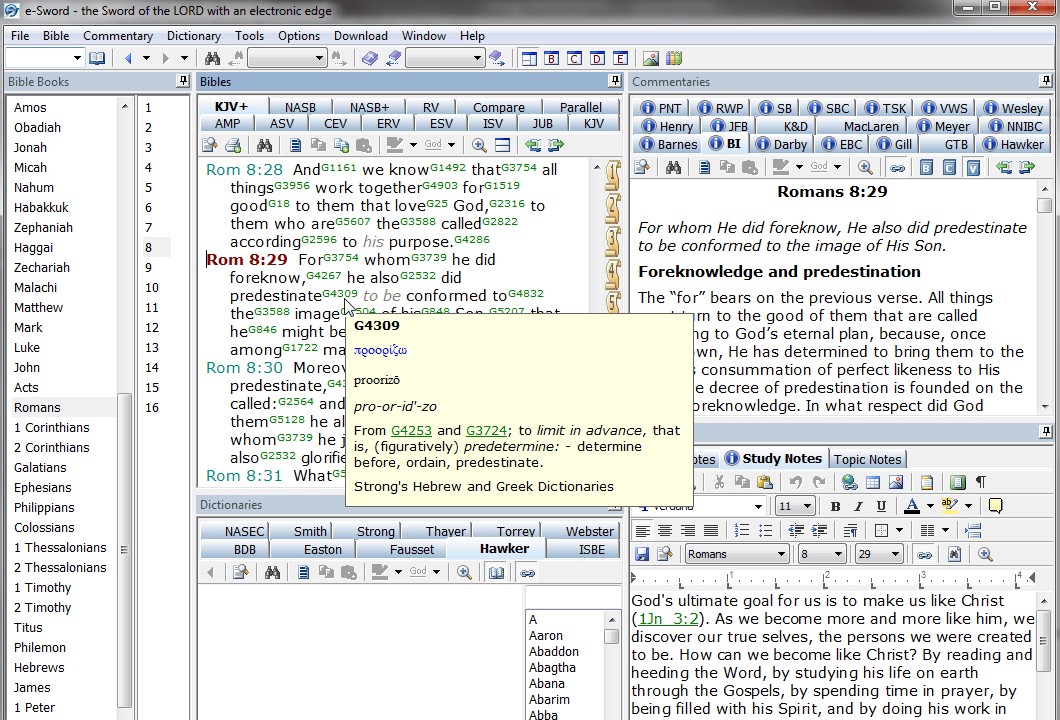Image resolution: width=1060 pixels, height=720 pixels.
Task: Click the Commentaries text vertical scrollbar
Action: [1045, 297]
